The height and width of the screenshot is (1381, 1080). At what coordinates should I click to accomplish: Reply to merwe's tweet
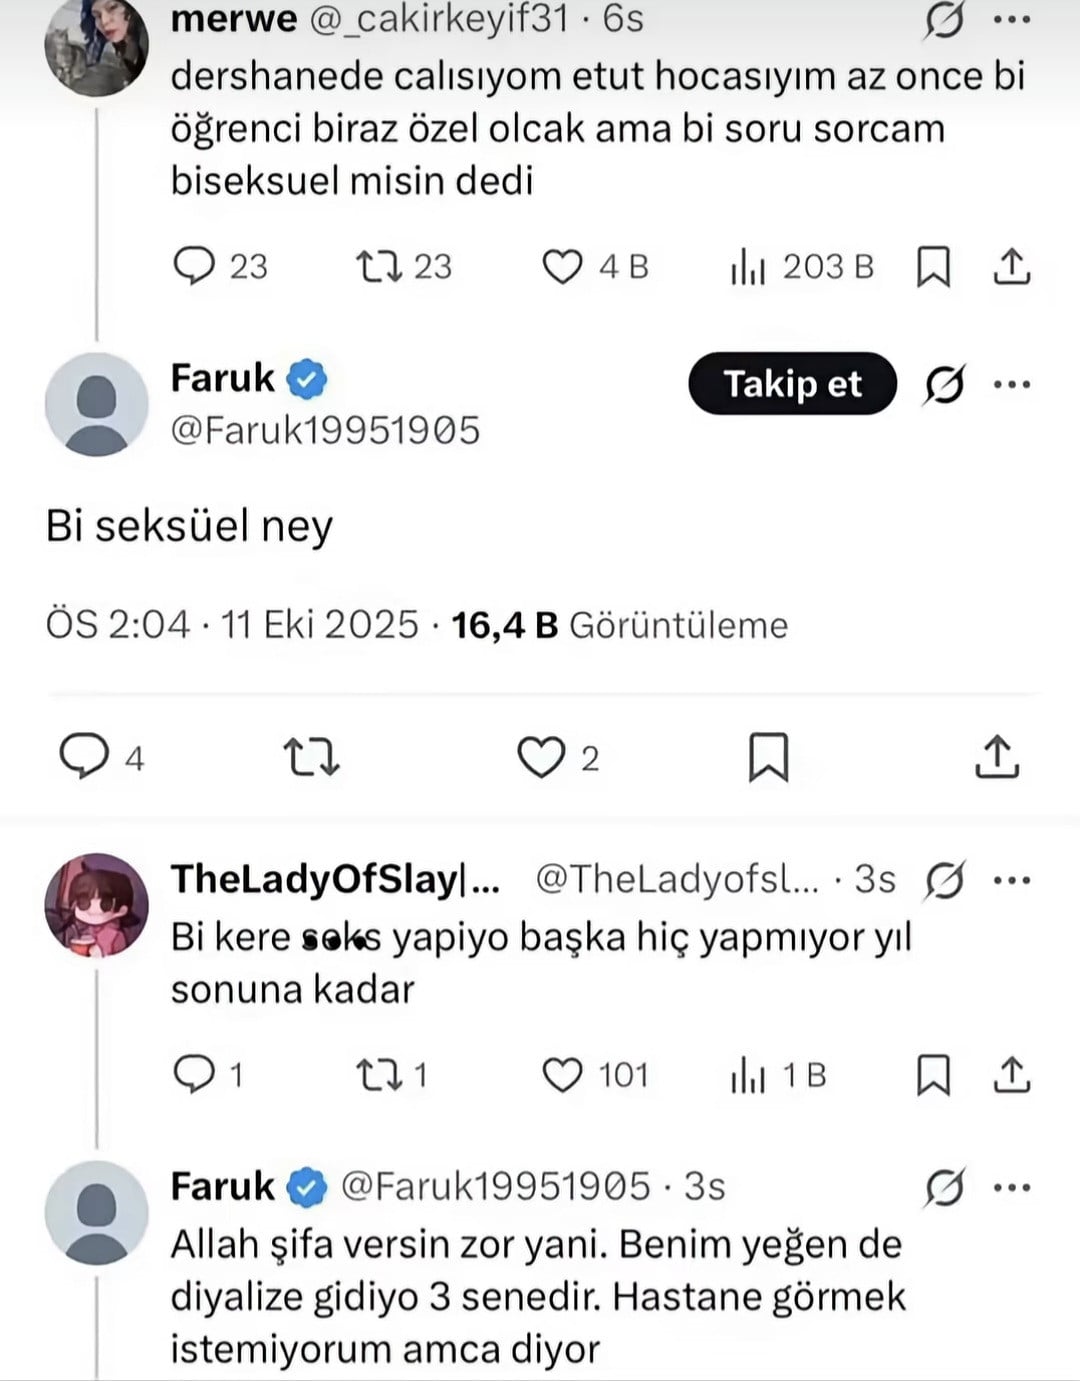tap(194, 266)
